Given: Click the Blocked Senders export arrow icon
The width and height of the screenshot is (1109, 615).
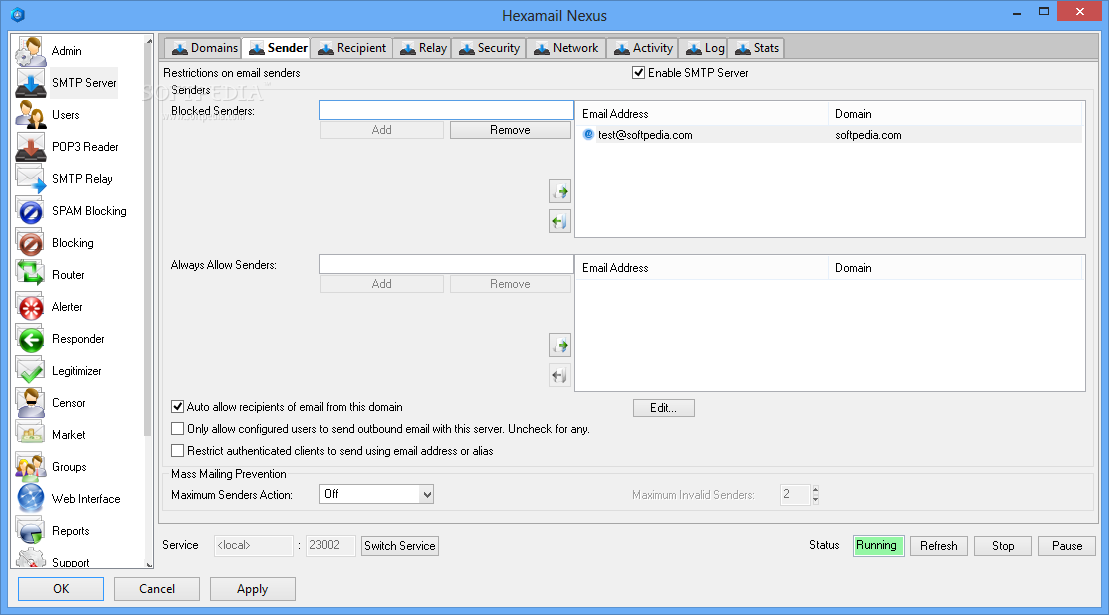Looking at the screenshot, I should pyautogui.click(x=560, y=222).
